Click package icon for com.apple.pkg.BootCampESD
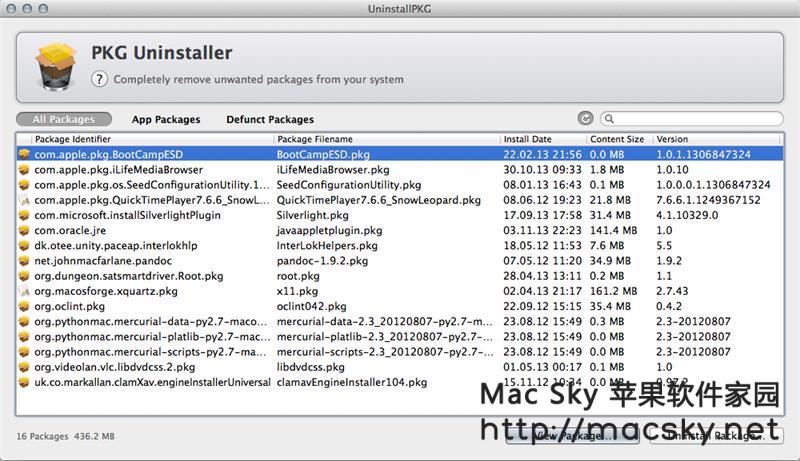Image resolution: width=800 pixels, height=461 pixels. point(24,154)
